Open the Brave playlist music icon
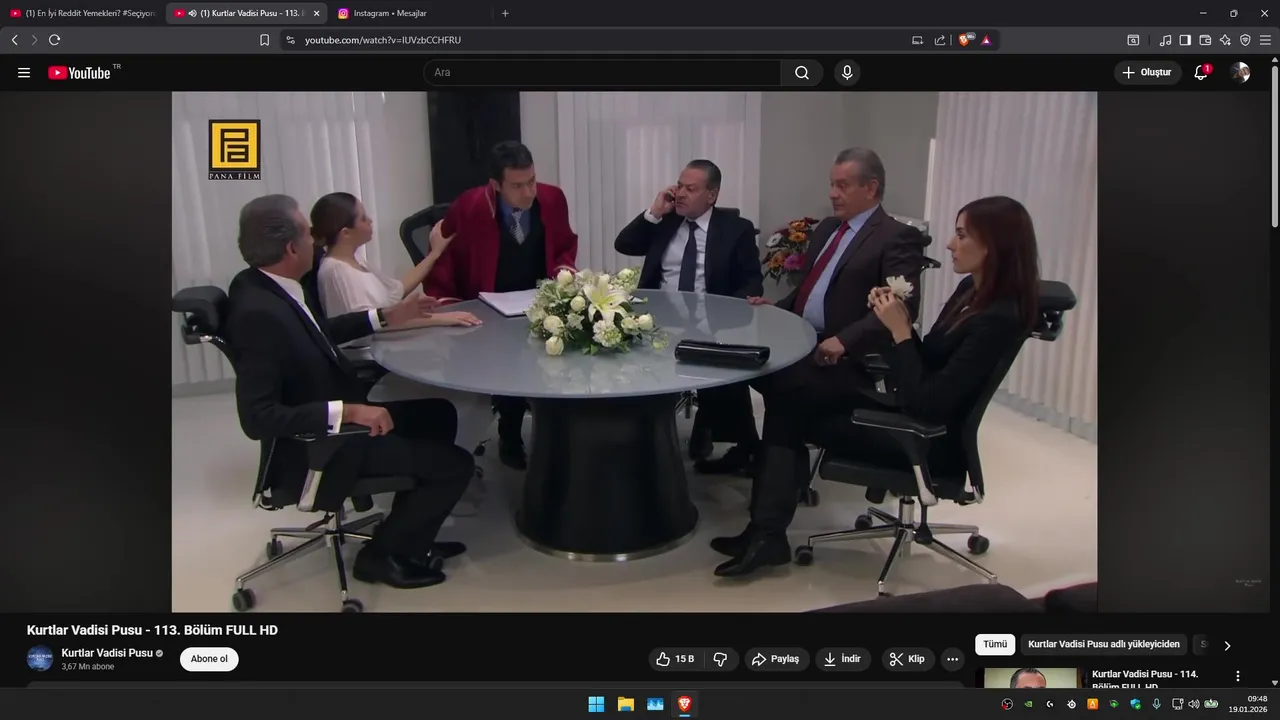This screenshot has width=1280, height=720. point(1165,40)
